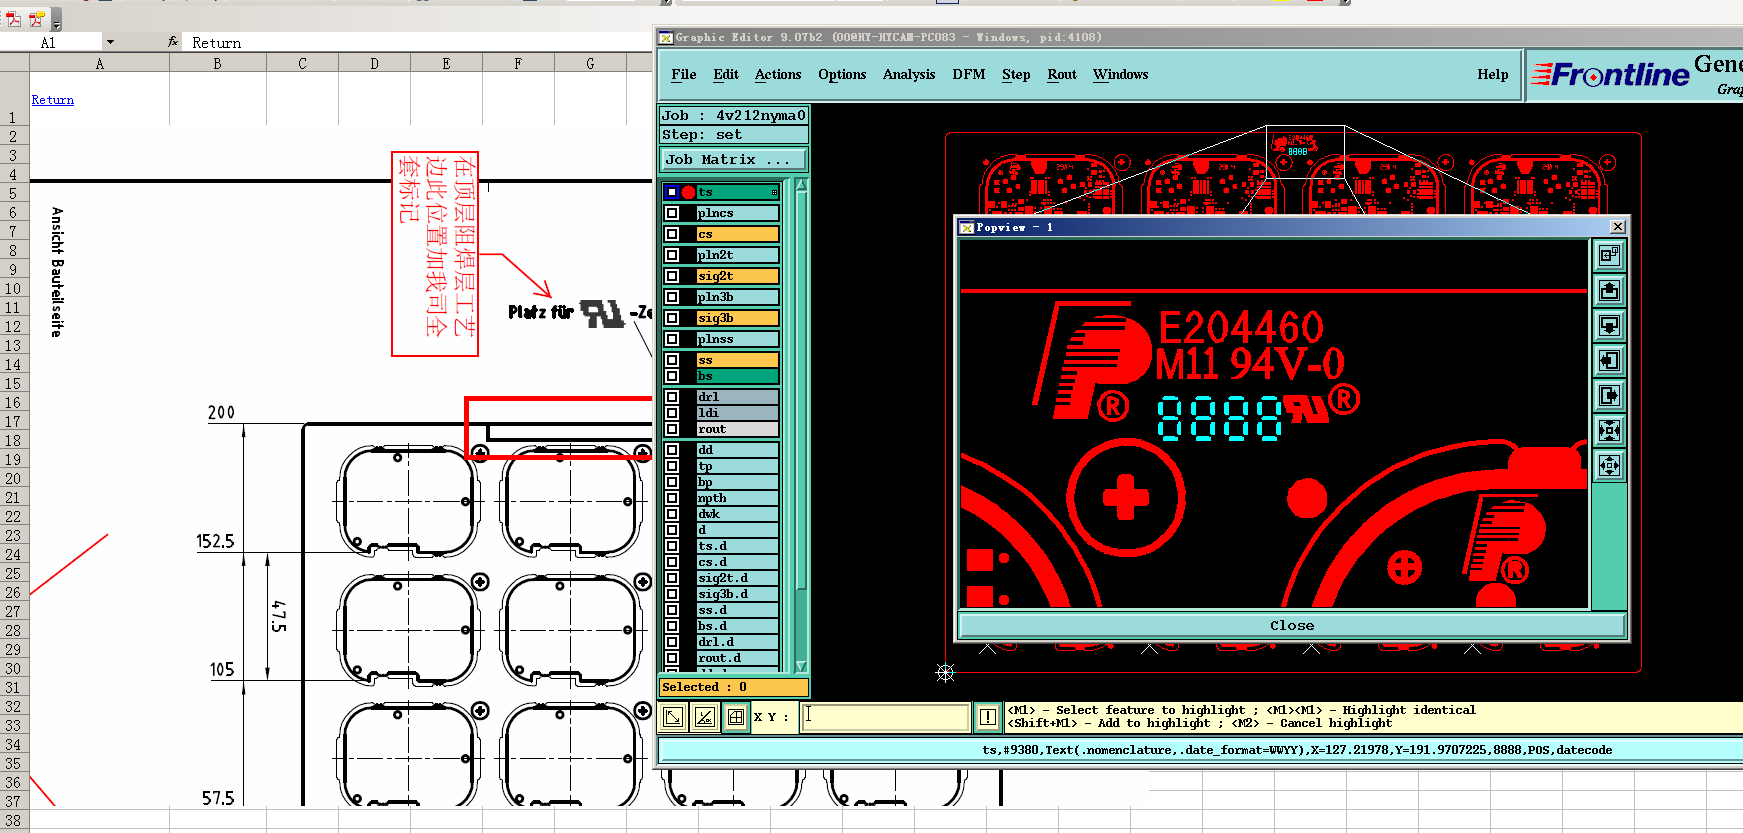Open the File menu in Graphic Editor
Viewport: 1743px width, 833px height.
tap(684, 75)
